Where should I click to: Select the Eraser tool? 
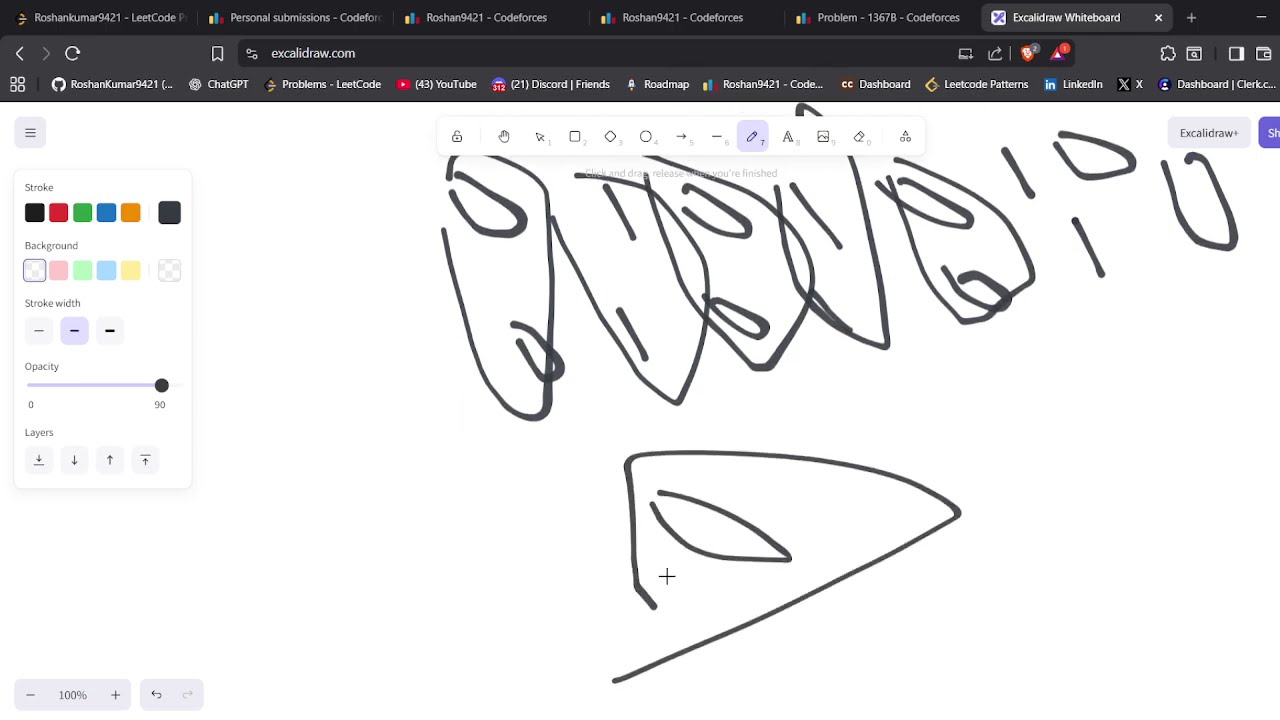[x=859, y=137]
